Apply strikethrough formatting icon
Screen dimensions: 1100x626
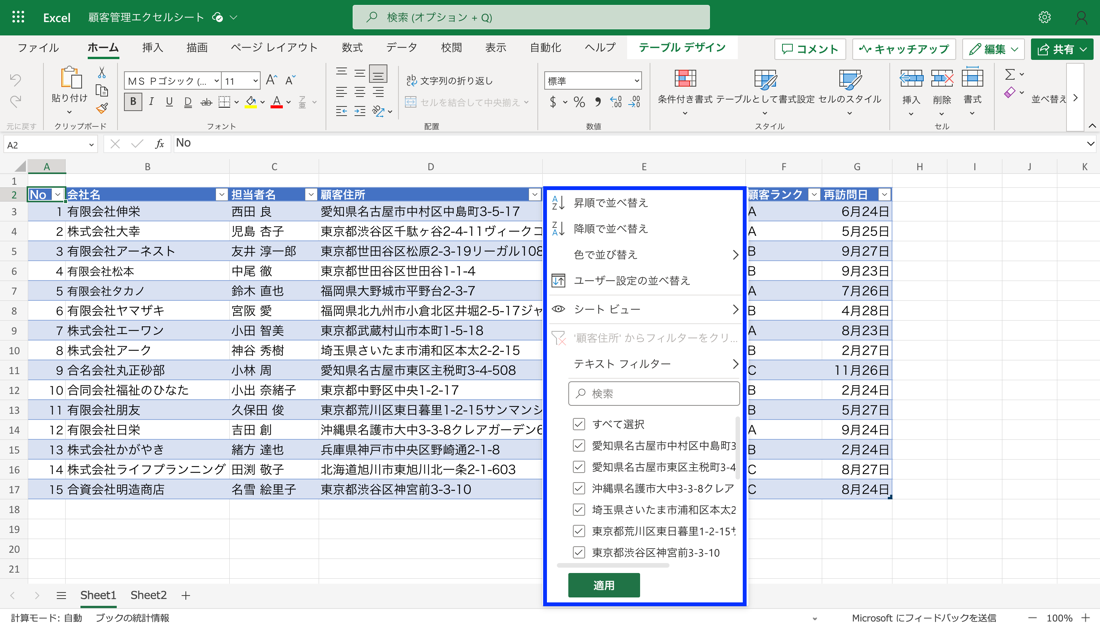click(206, 102)
